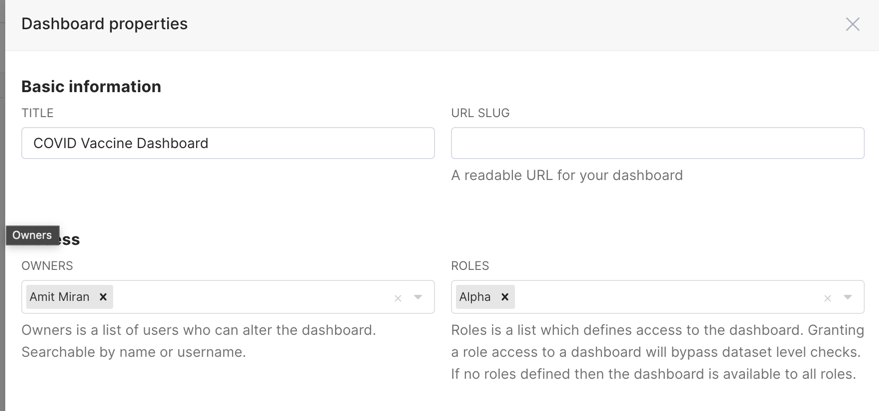Screen dimensions: 879x411
Task: Close the Dashboard properties dialog
Action: 852,24
